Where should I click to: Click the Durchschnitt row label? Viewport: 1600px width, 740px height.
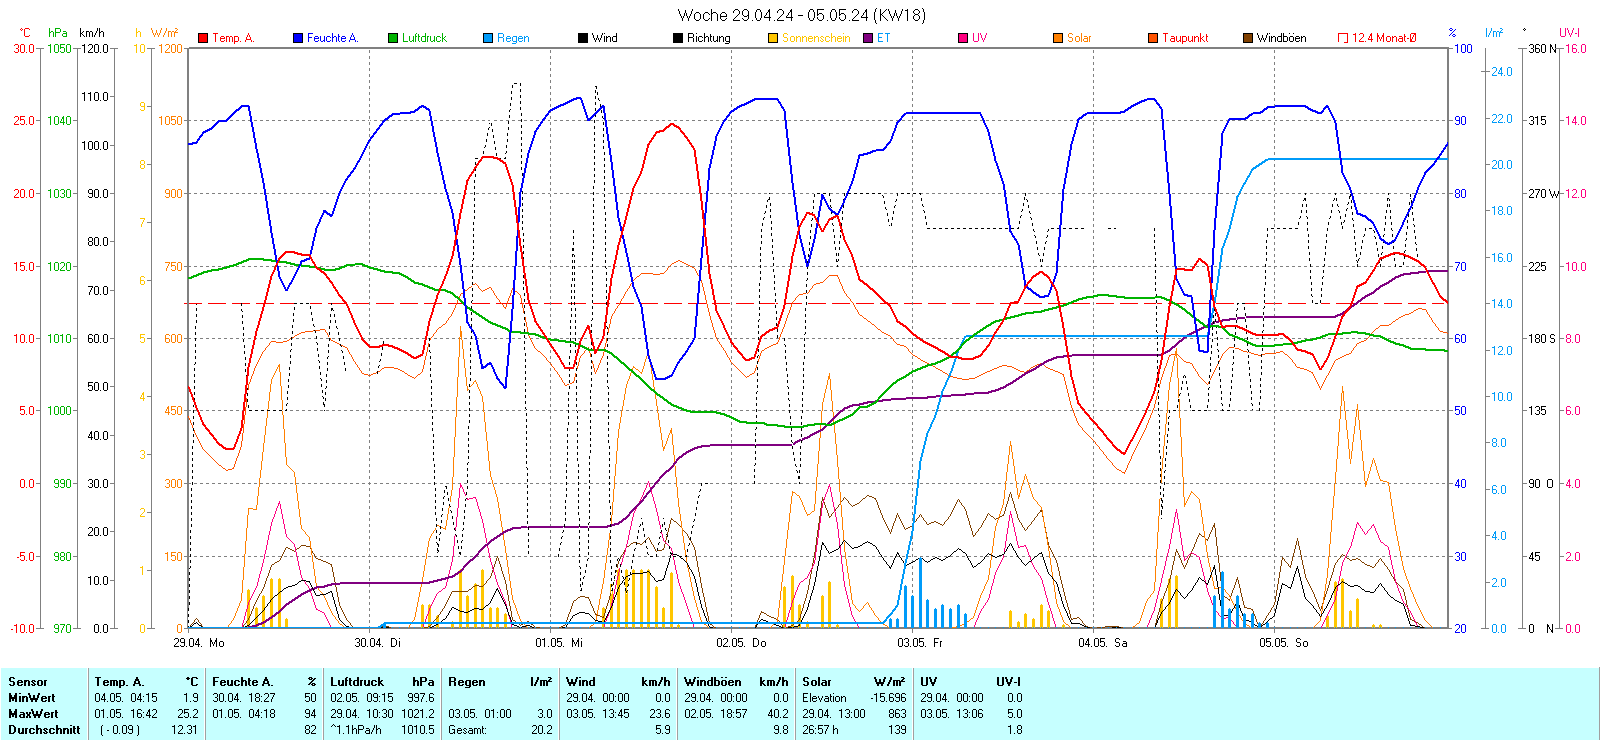44,730
